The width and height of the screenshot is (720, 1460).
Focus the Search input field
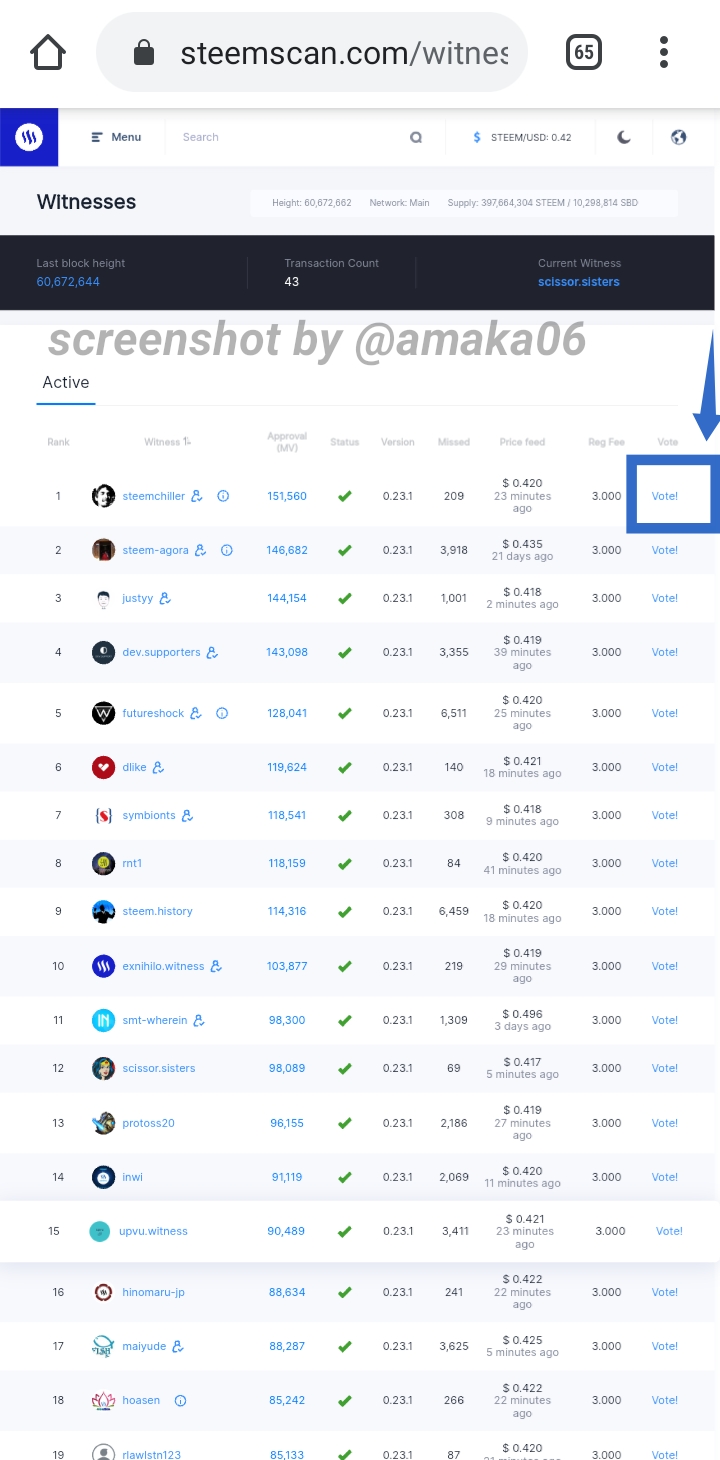pyautogui.click(x=290, y=137)
